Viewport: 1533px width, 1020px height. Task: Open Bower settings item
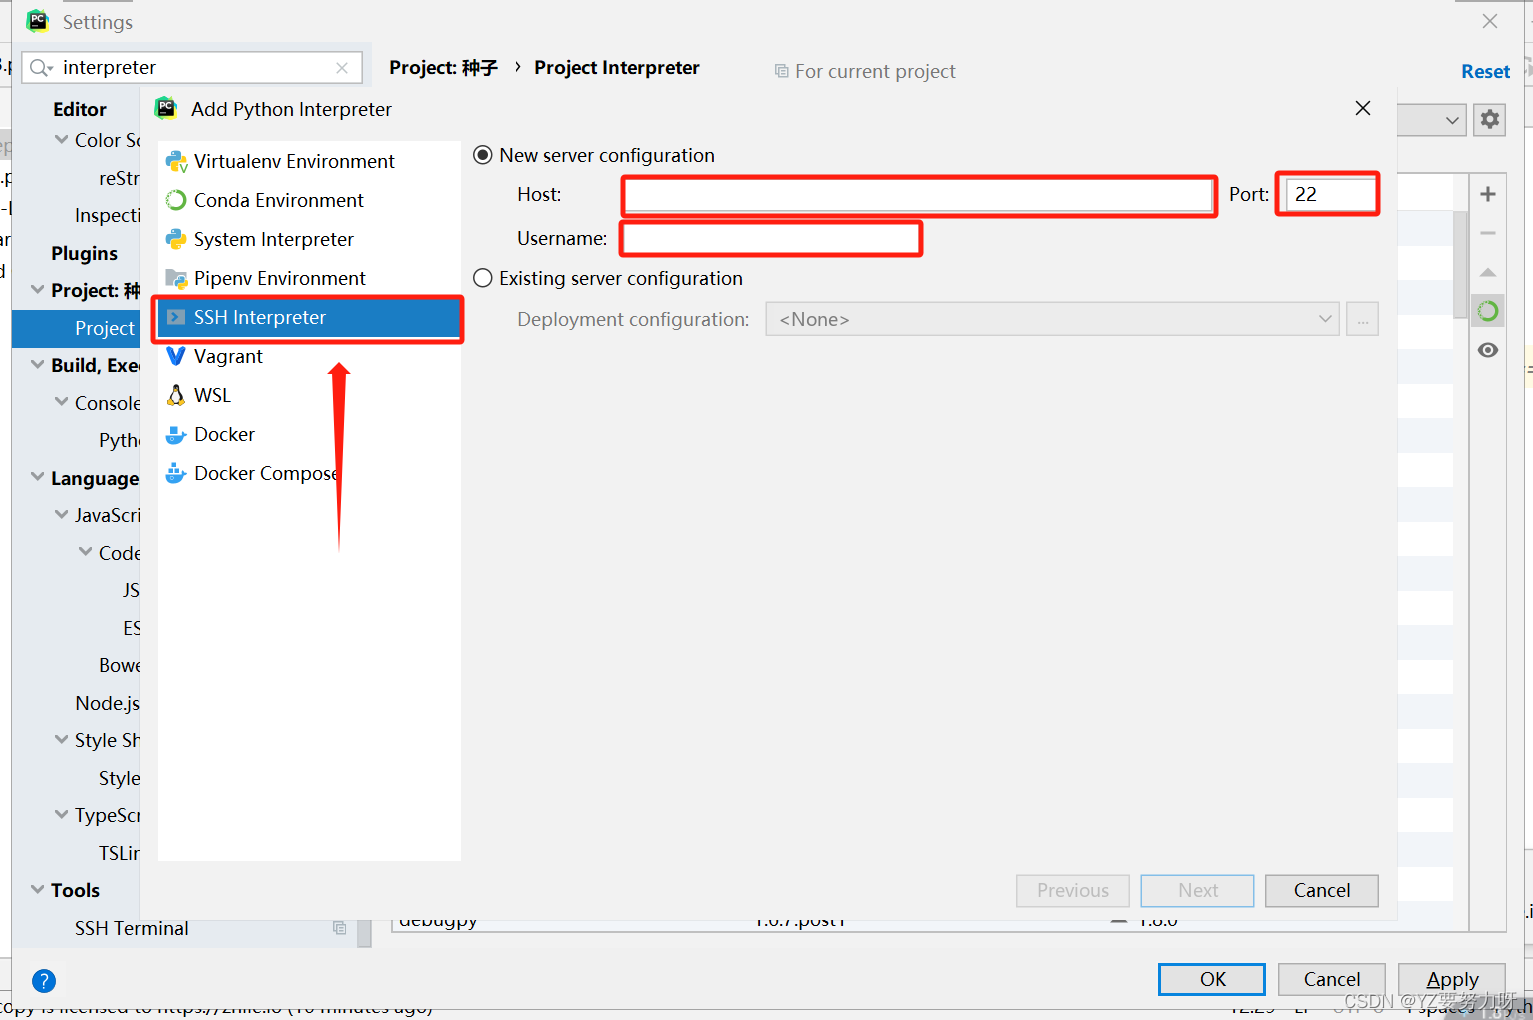(120, 665)
